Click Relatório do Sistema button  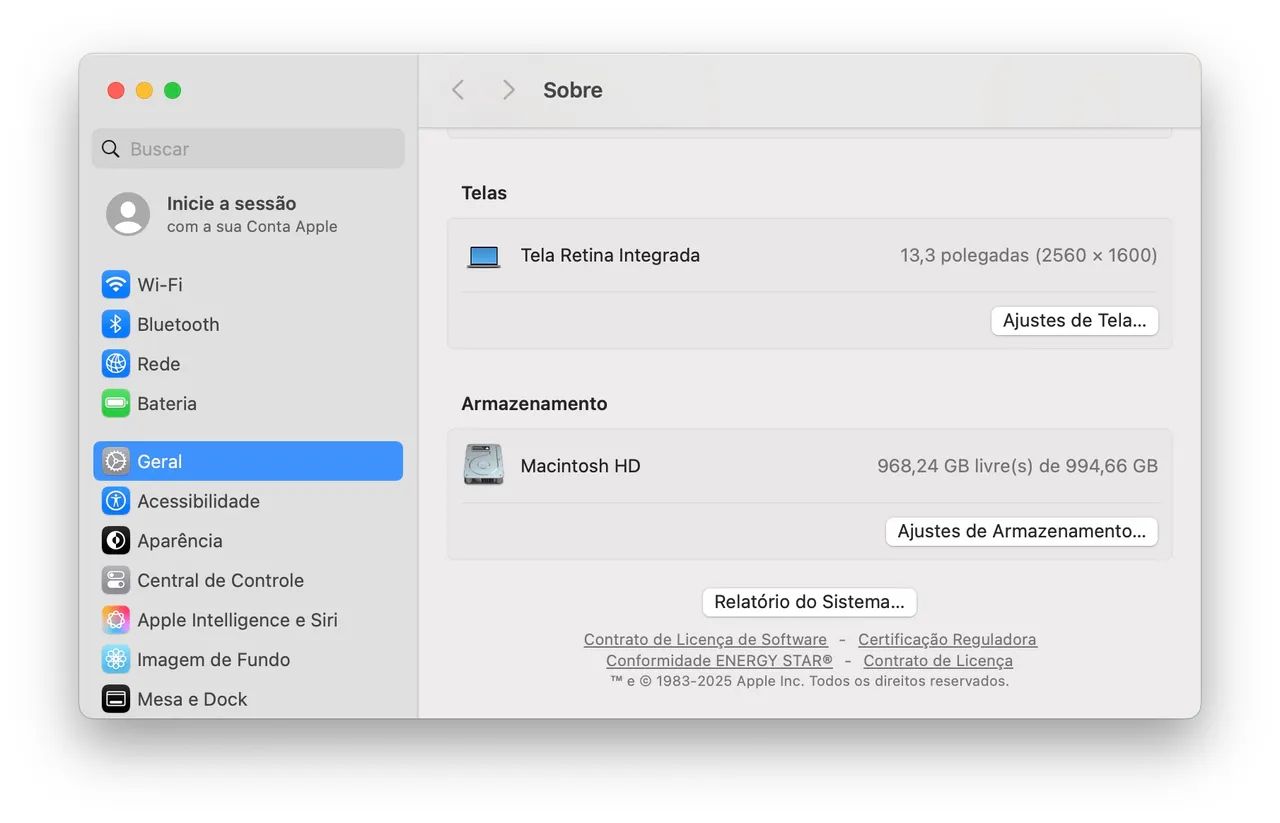(x=808, y=601)
